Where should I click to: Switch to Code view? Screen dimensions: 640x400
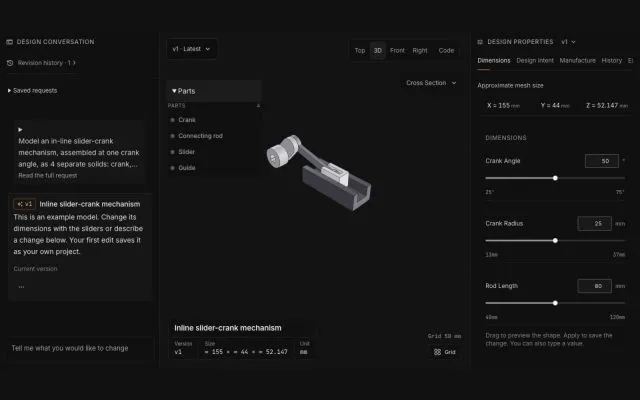[x=446, y=51]
